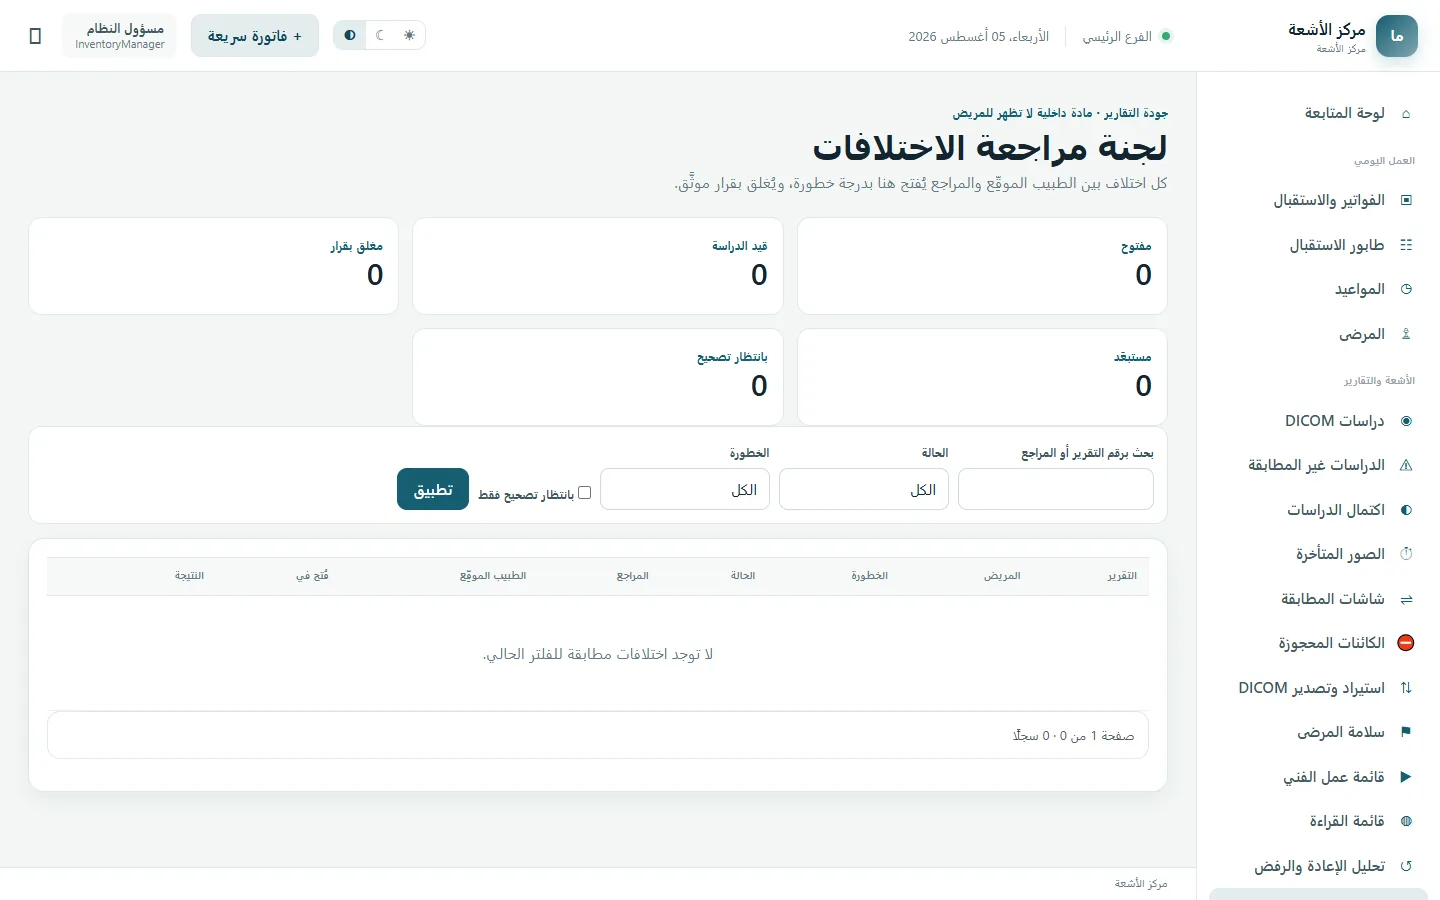Viewport: 1440px width, 900px height.
Task: Focus the report number search field
Action: pos(1056,490)
